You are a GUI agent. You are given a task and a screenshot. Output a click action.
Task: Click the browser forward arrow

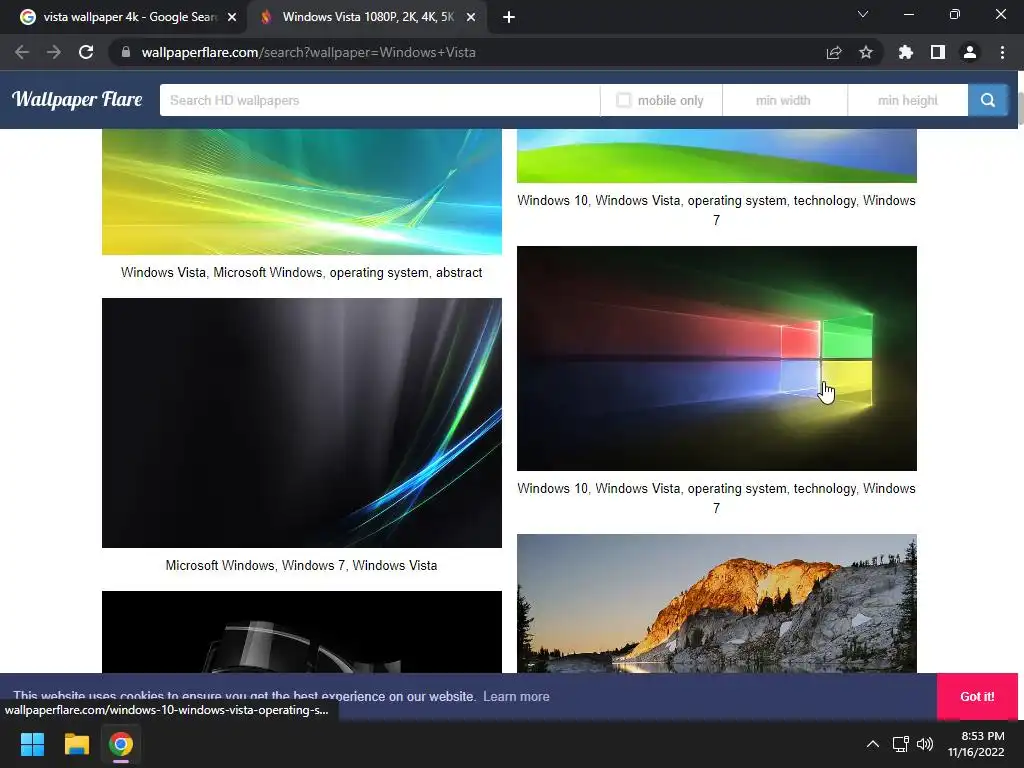(x=54, y=52)
